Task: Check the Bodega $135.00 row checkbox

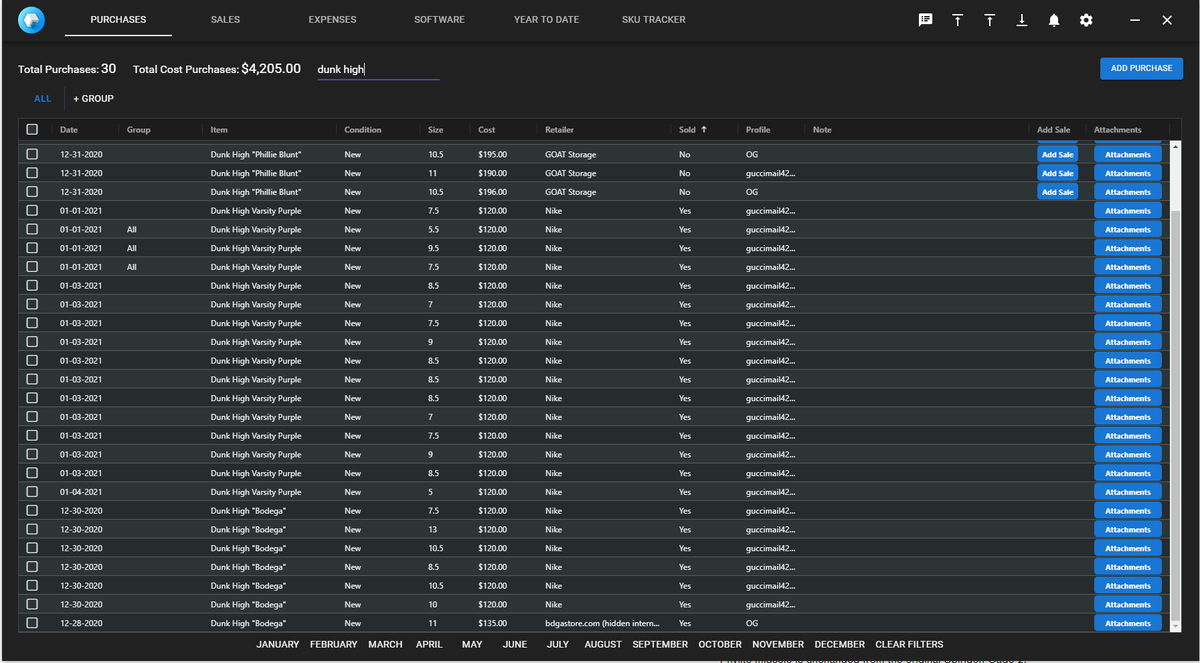Action: pyautogui.click(x=32, y=623)
